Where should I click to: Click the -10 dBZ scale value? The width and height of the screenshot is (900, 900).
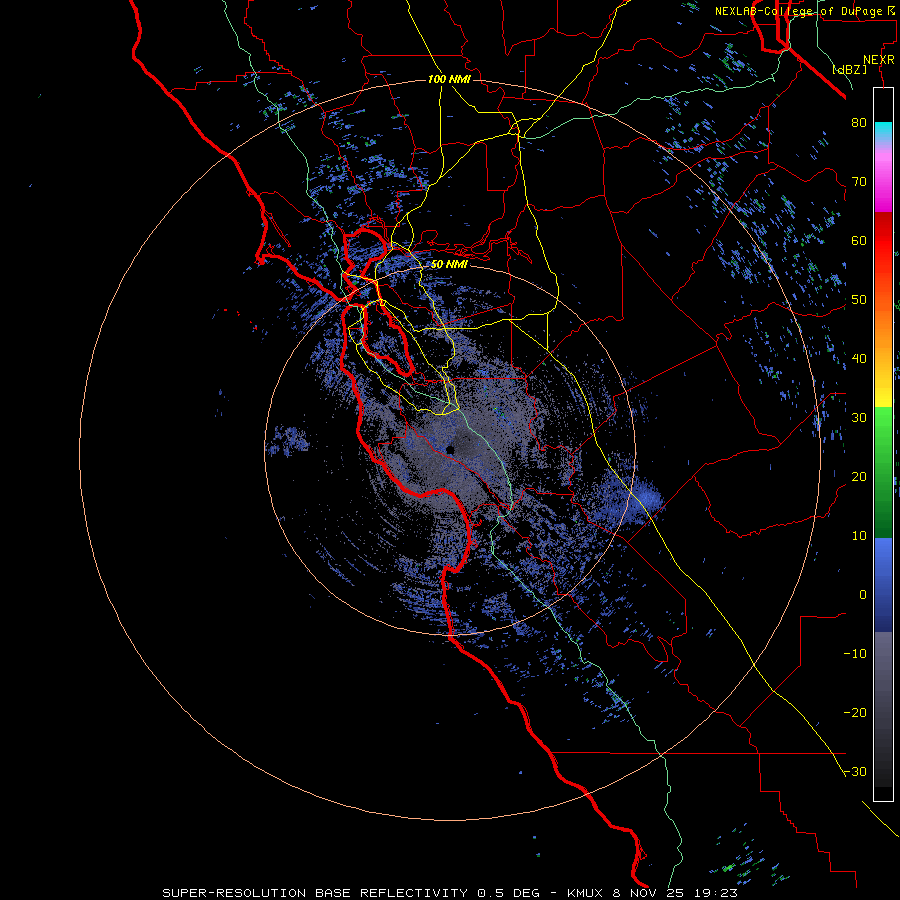[x=855, y=654]
